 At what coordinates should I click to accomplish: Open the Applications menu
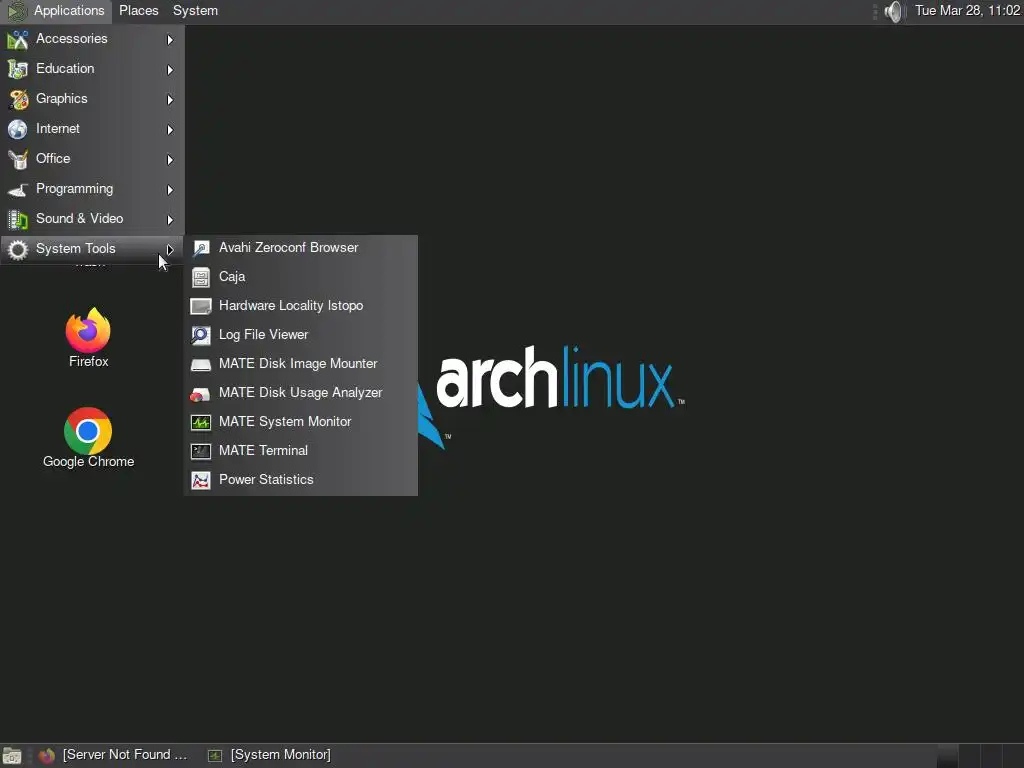pos(57,11)
